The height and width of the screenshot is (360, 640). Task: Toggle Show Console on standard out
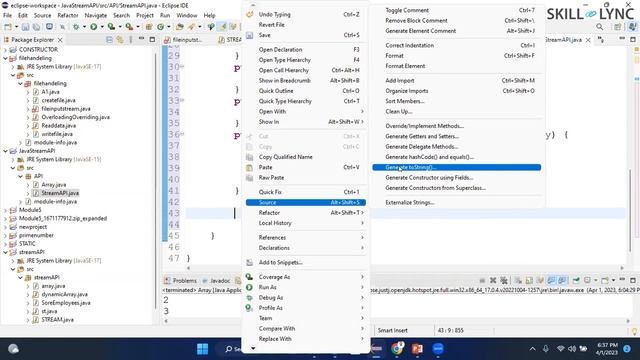[x=551, y=280]
